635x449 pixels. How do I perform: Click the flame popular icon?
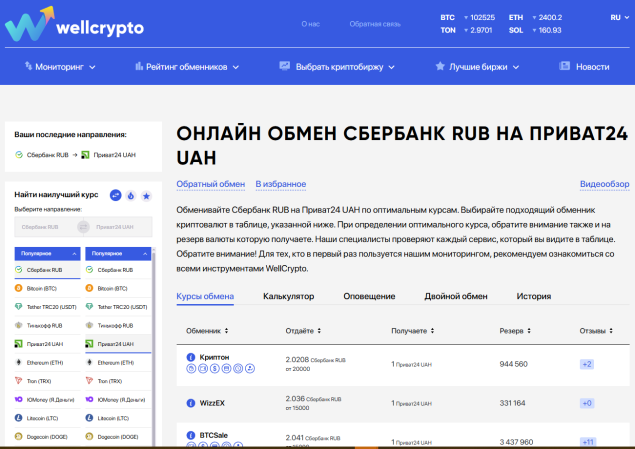[x=131, y=196]
